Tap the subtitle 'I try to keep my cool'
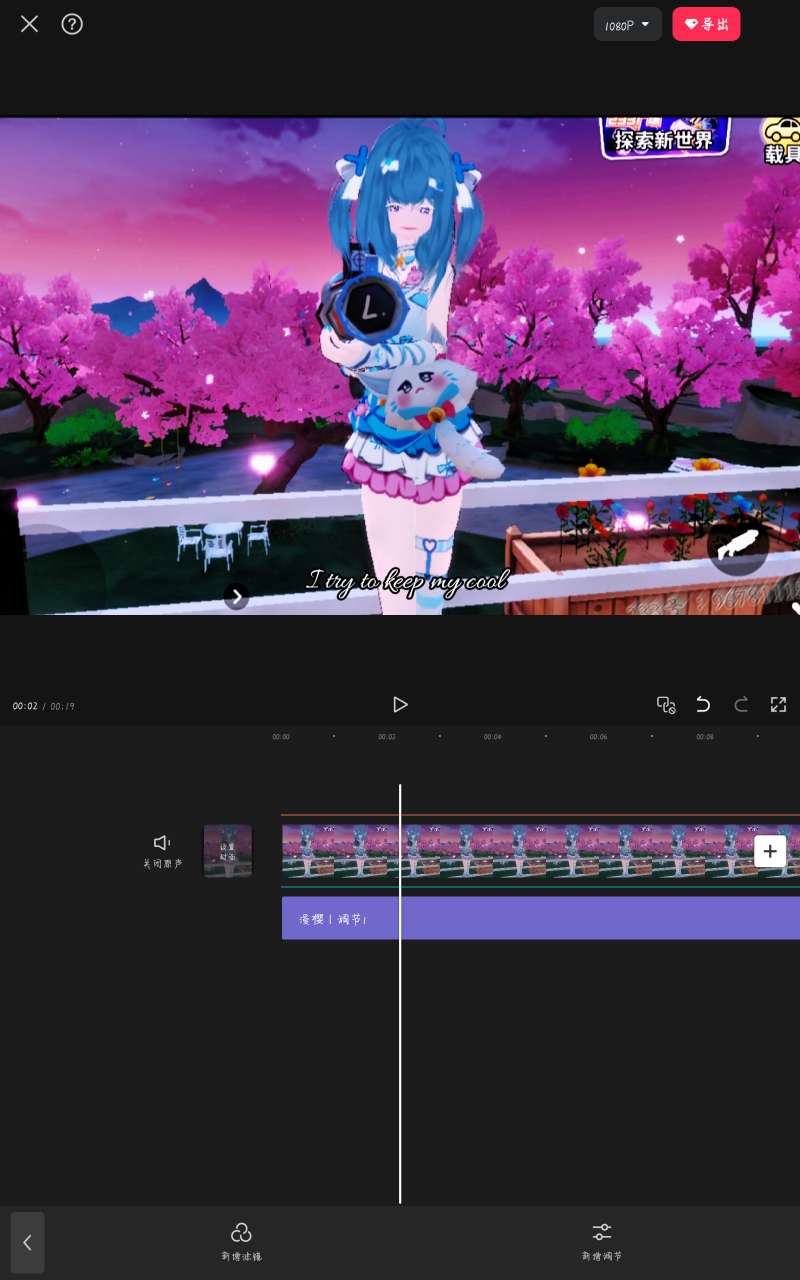The height and width of the screenshot is (1280, 800). point(408,580)
